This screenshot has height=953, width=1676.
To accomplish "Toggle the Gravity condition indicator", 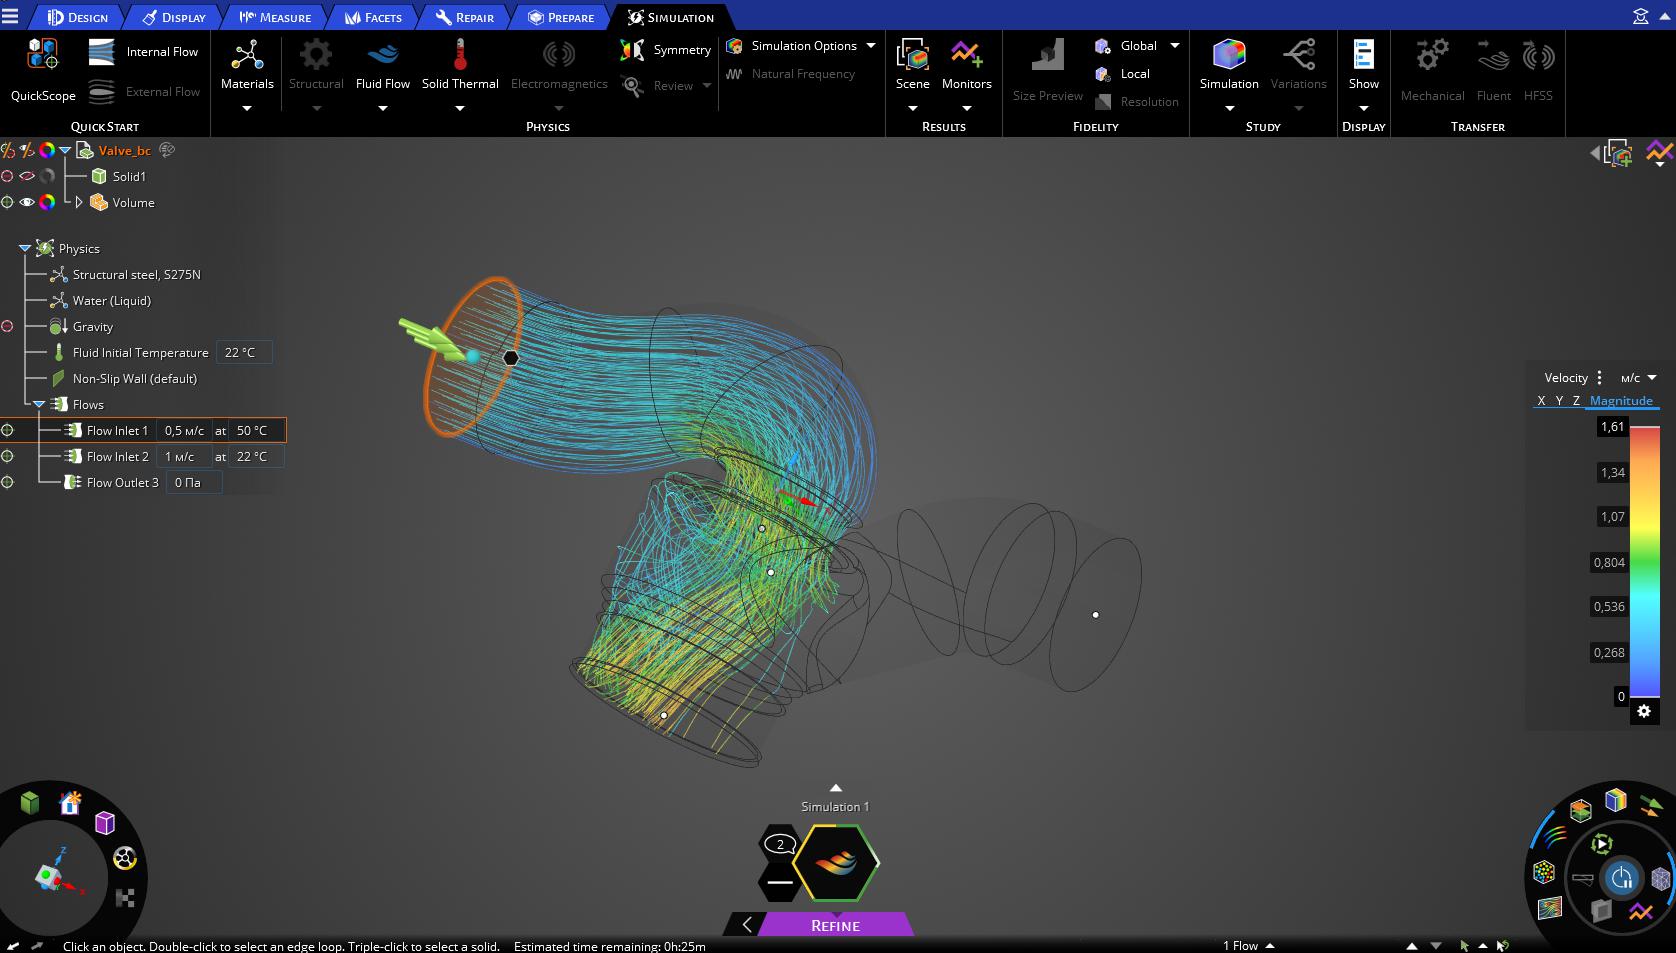I will click(x=7, y=326).
